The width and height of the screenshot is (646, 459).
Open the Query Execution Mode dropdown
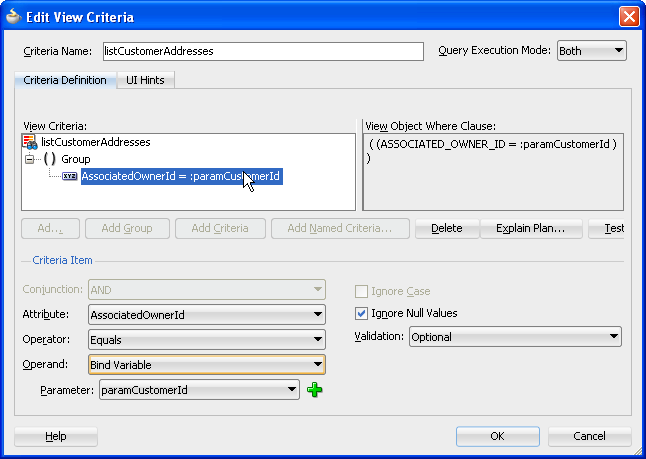coord(592,51)
